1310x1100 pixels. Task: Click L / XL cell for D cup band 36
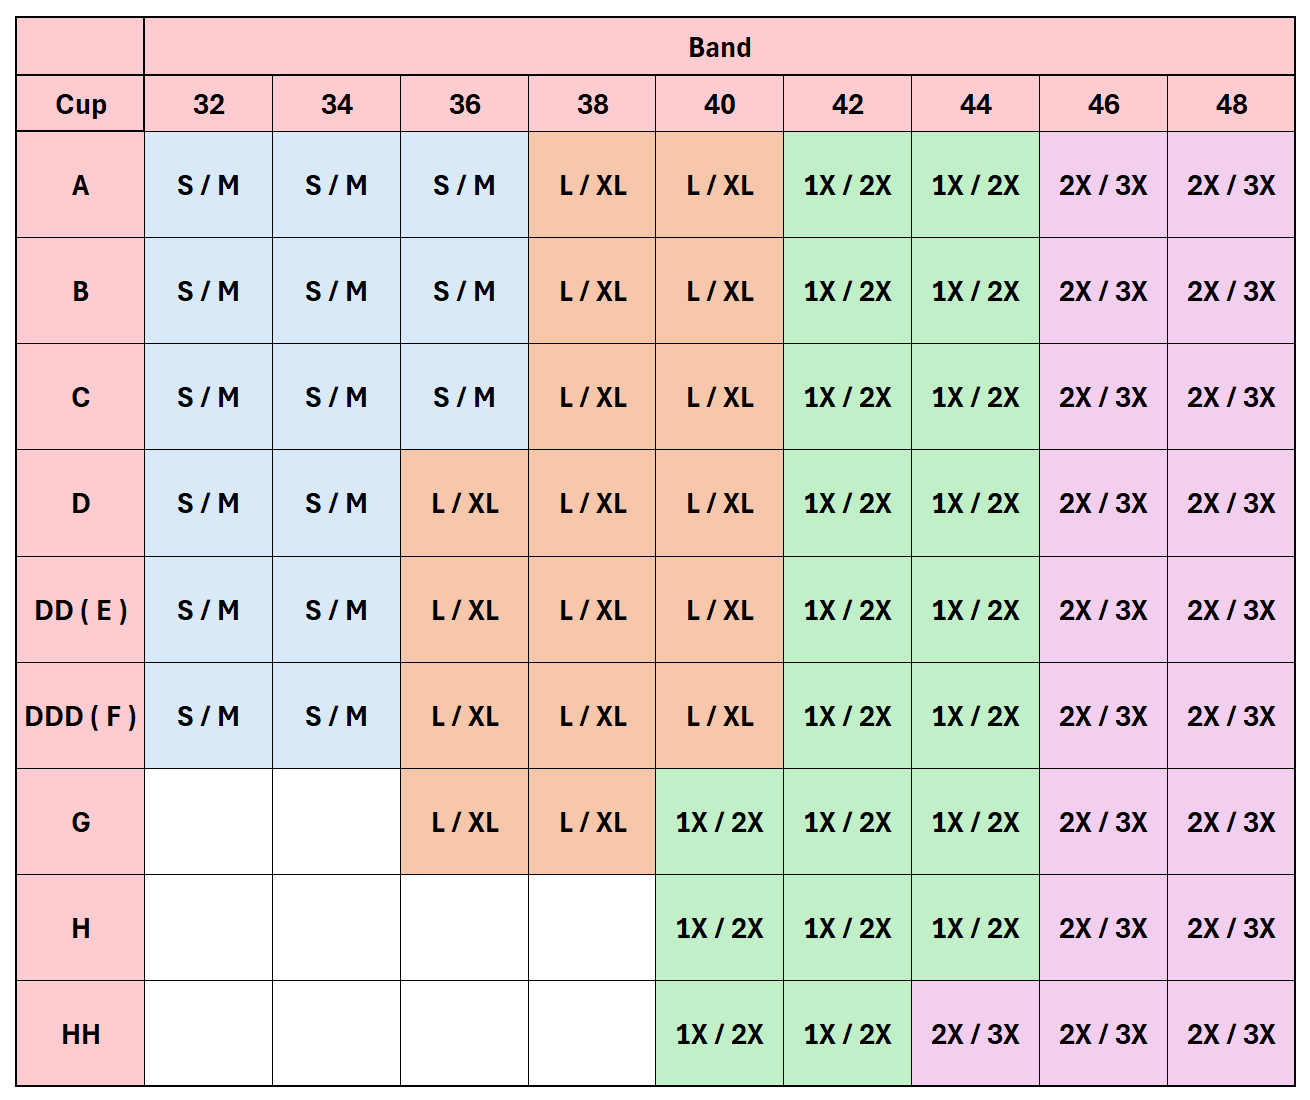(464, 503)
